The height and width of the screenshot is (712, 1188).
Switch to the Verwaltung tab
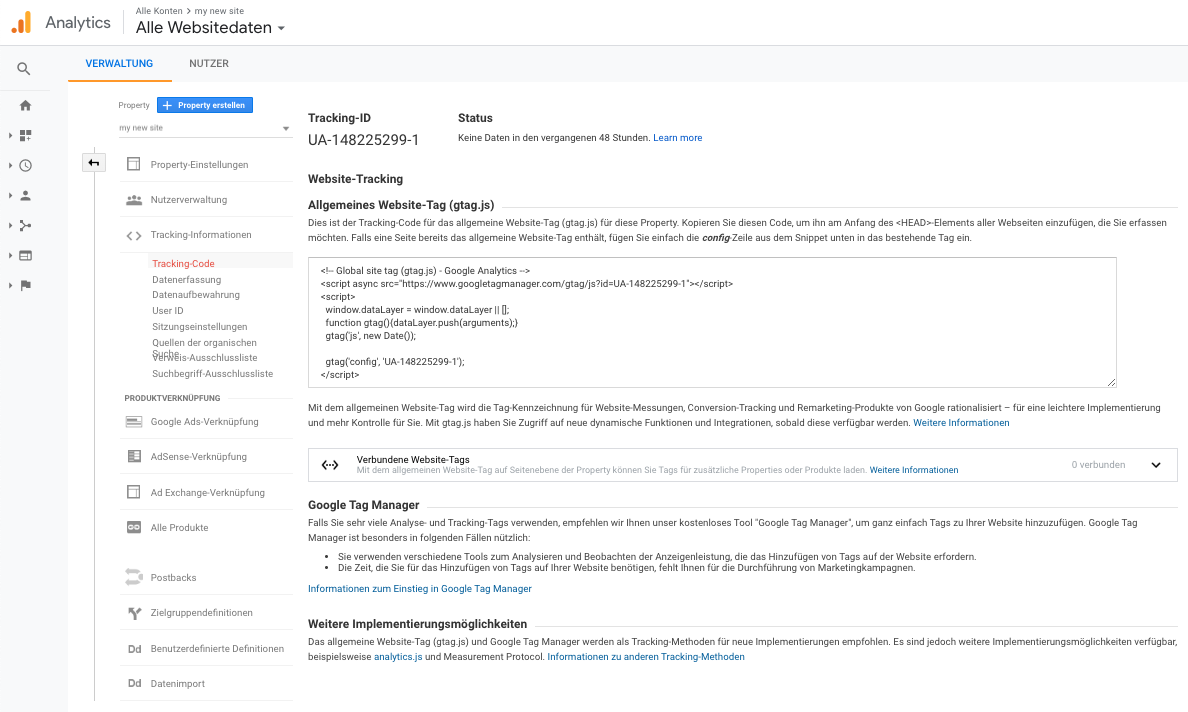point(119,64)
